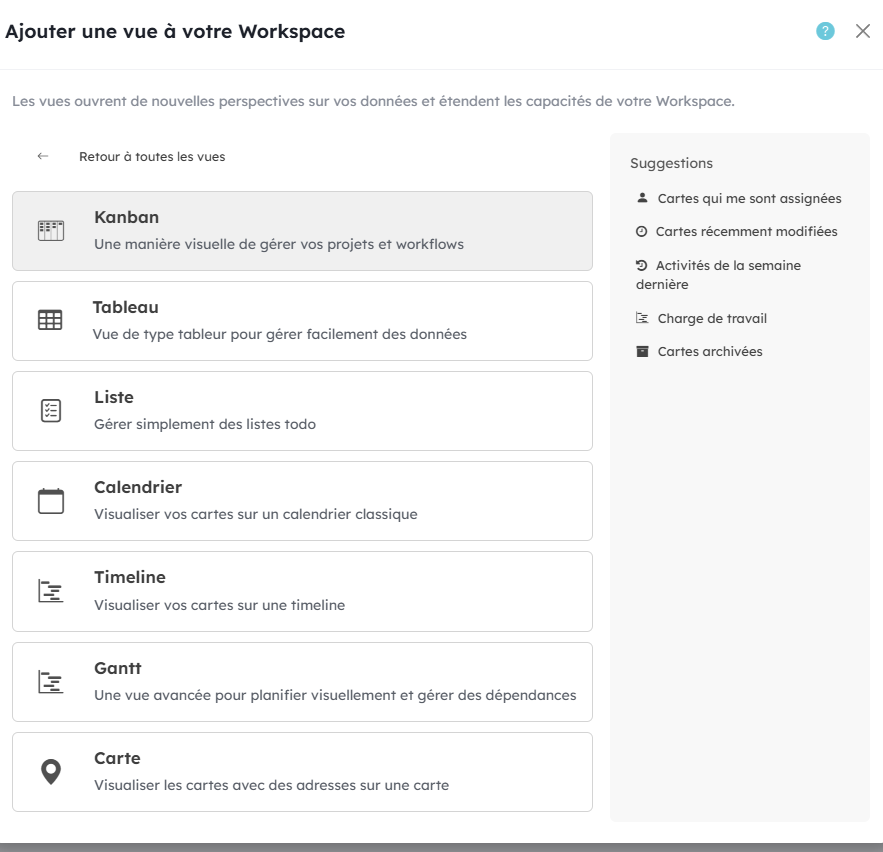The width and height of the screenshot is (883, 852).
Task: Open 'Cartes qui me sont assignées' suggestion
Action: coord(749,198)
